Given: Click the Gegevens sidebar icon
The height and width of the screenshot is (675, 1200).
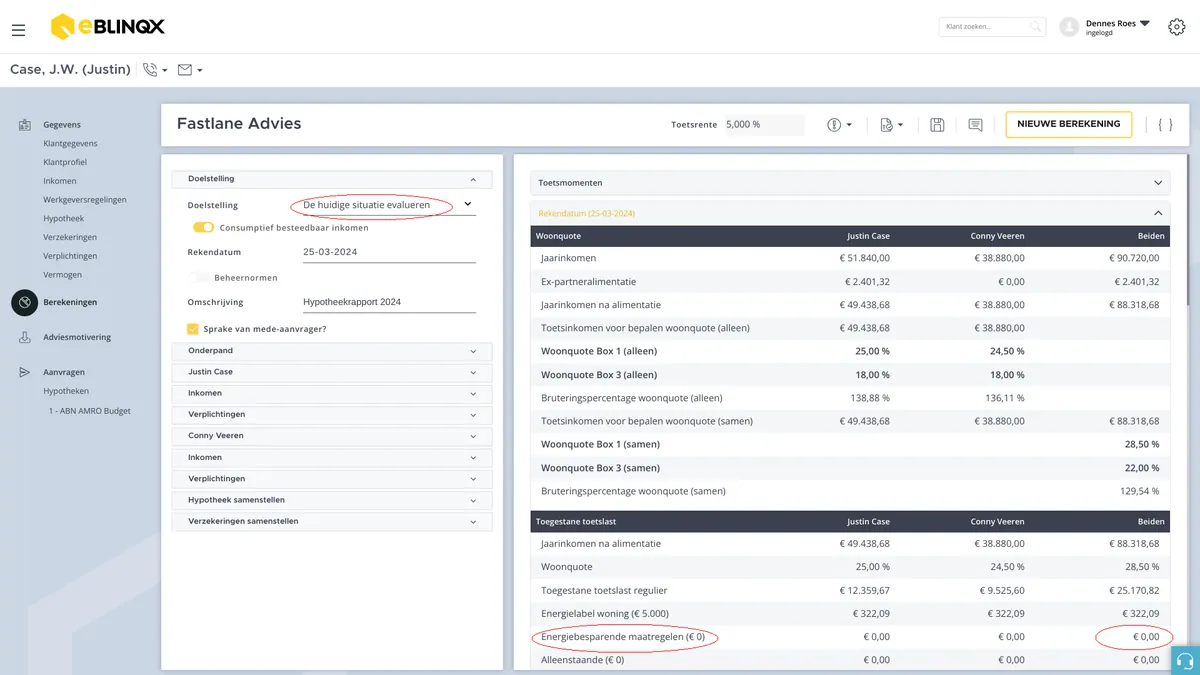Looking at the screenshot, I should (25, 125).
